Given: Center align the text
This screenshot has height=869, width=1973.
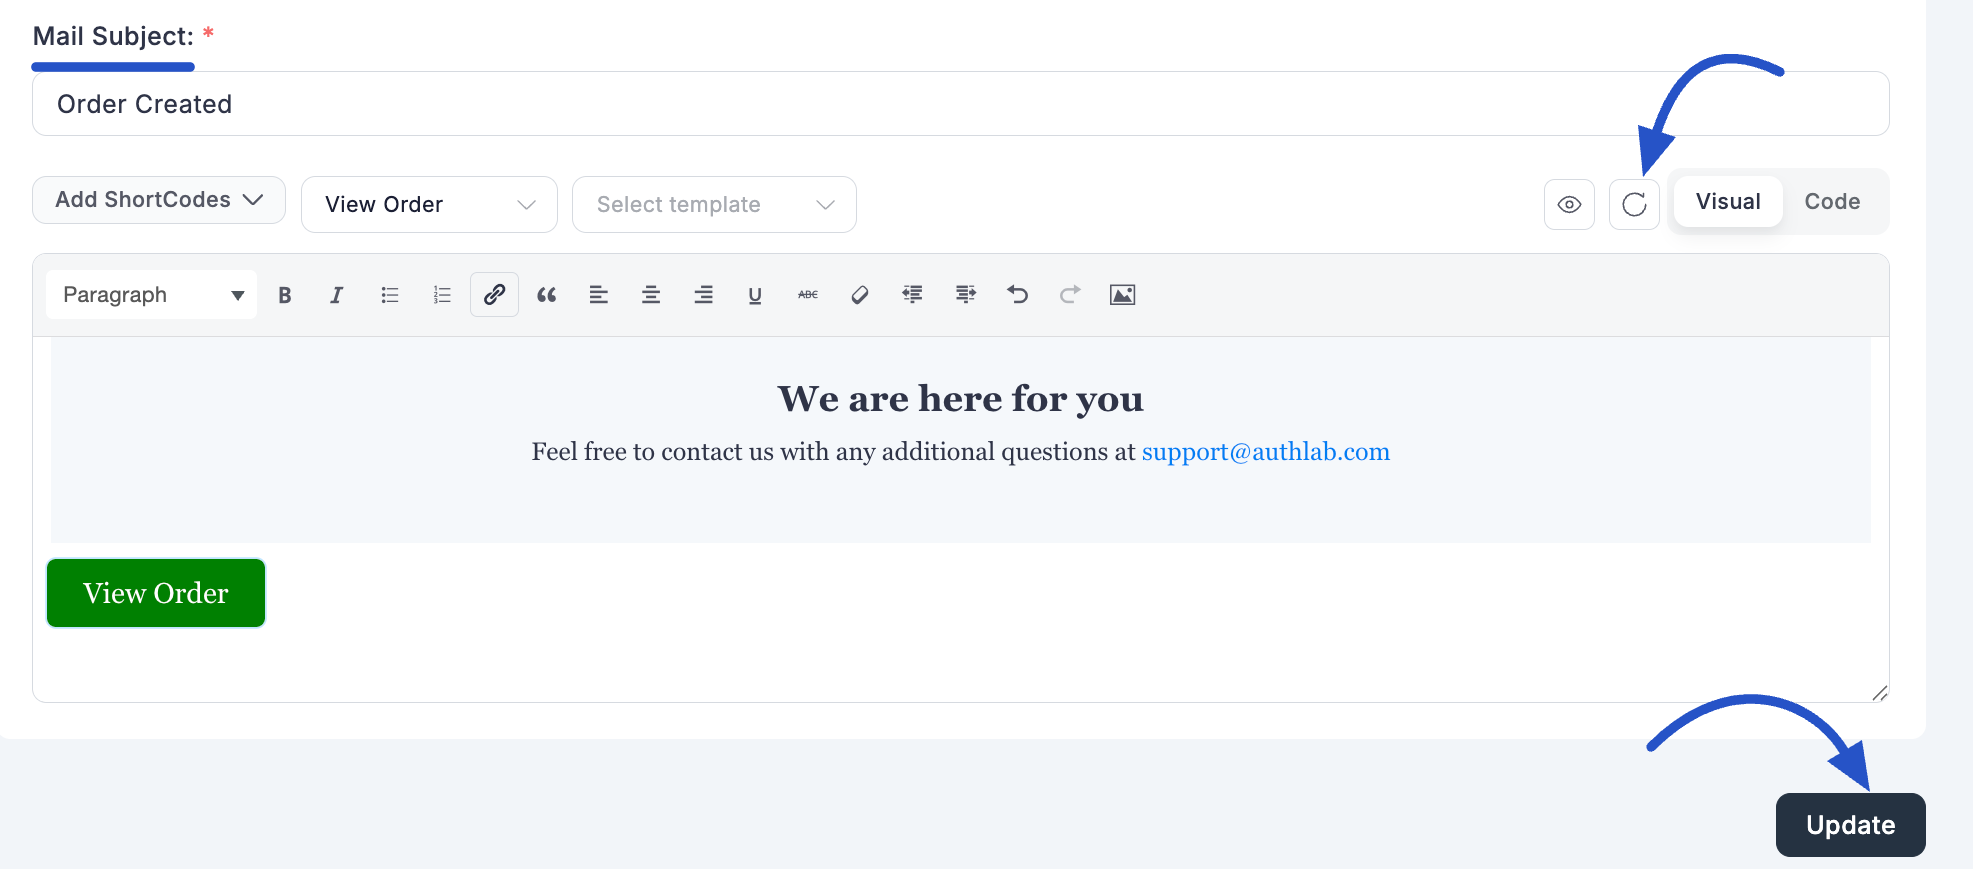Looking at the screenshot, I should pos(651,295).
